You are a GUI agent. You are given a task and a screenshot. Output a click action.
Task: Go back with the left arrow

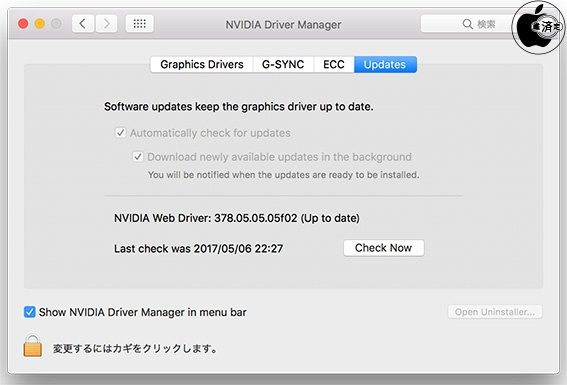(83, 24)
